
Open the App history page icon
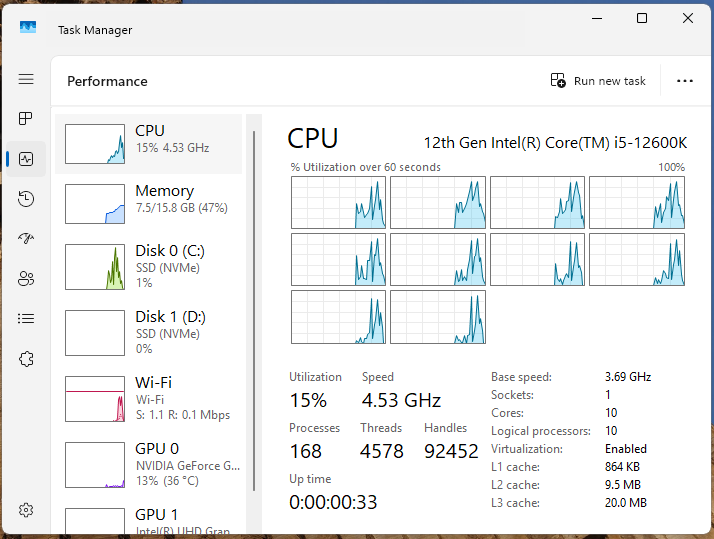(x=26, y=199)
